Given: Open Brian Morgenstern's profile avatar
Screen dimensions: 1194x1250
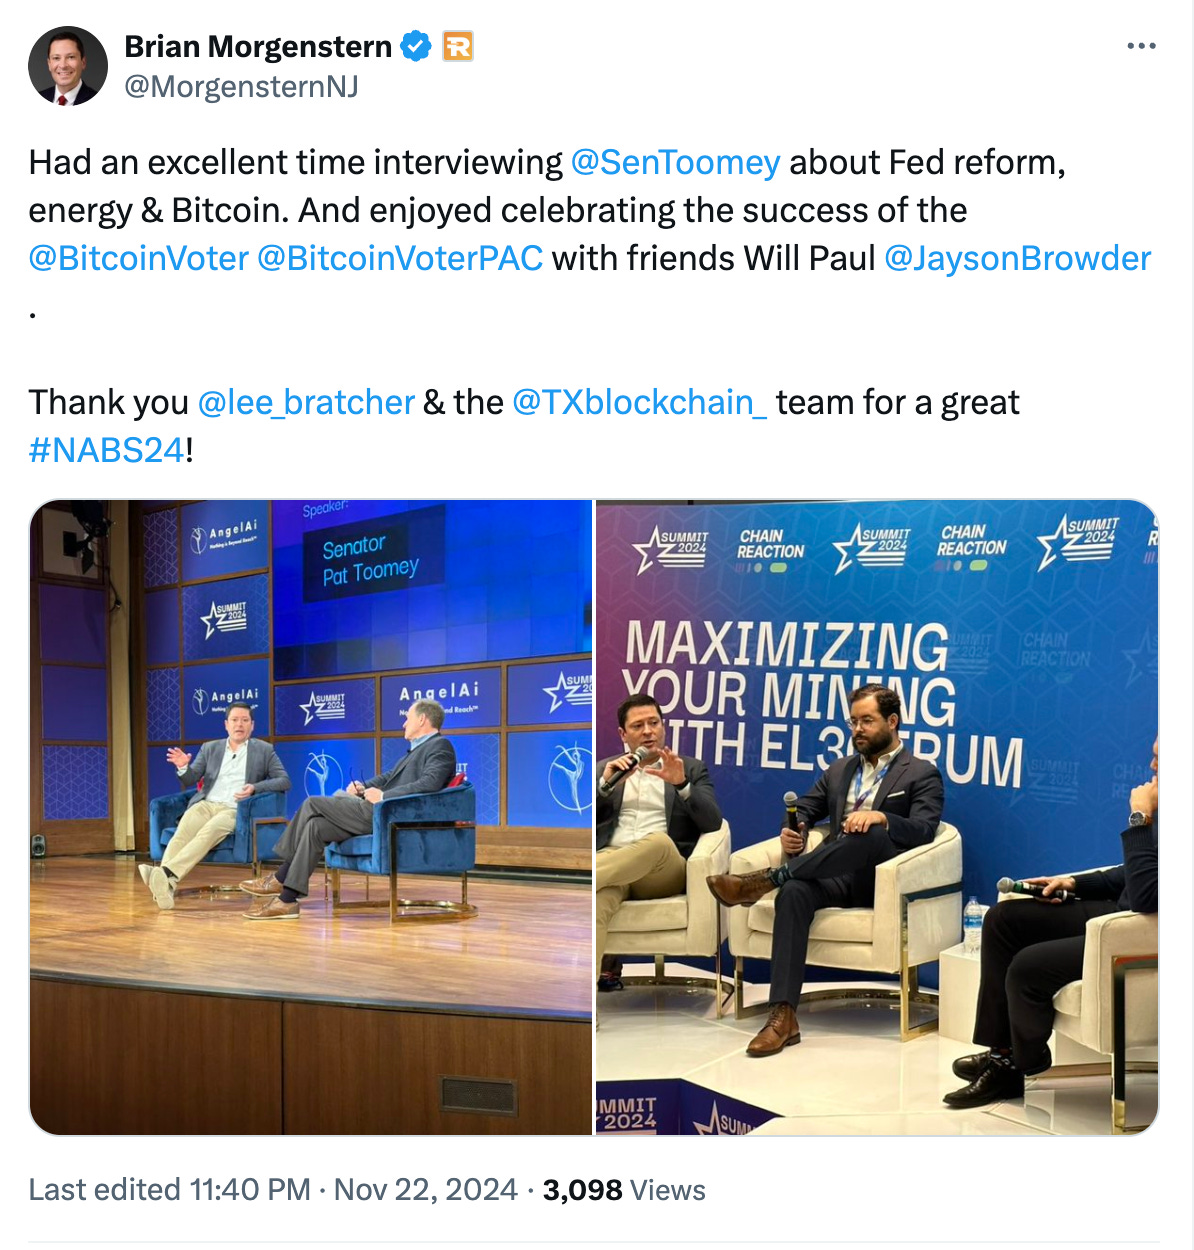Looking at the screenshot, I should (x=67, y=66).
